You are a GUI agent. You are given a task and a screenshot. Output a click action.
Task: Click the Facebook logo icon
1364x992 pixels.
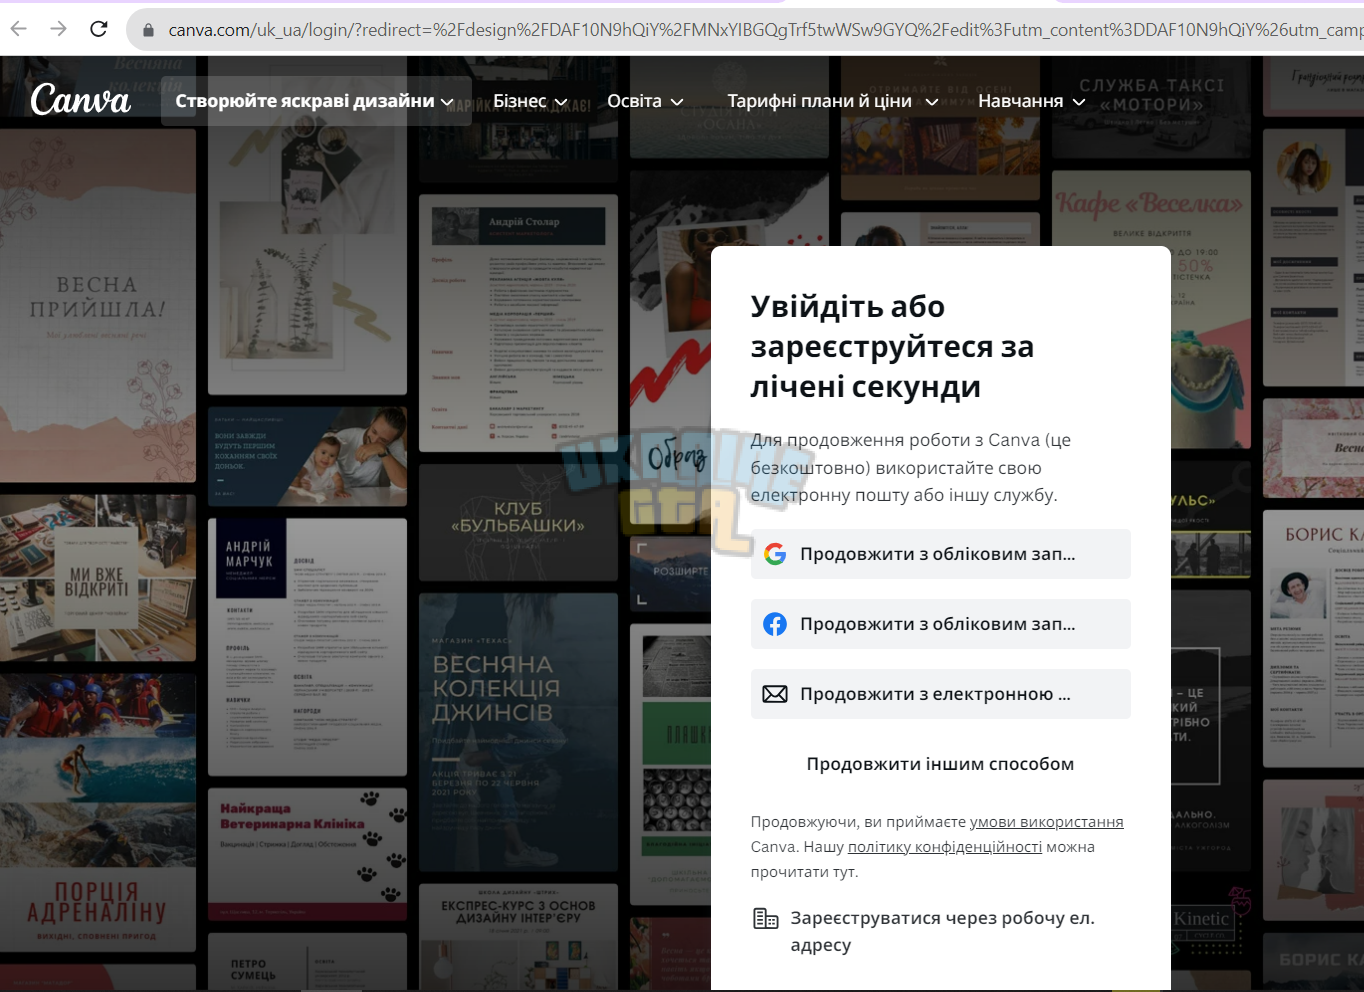tap(775, 624)
